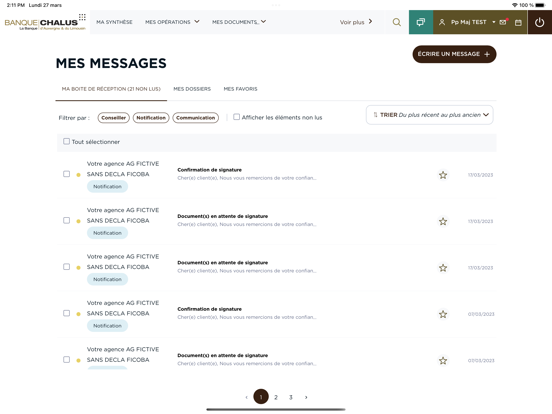Click the Voir plus link
The height and width of the screenshot is (414, 552).
352,22
